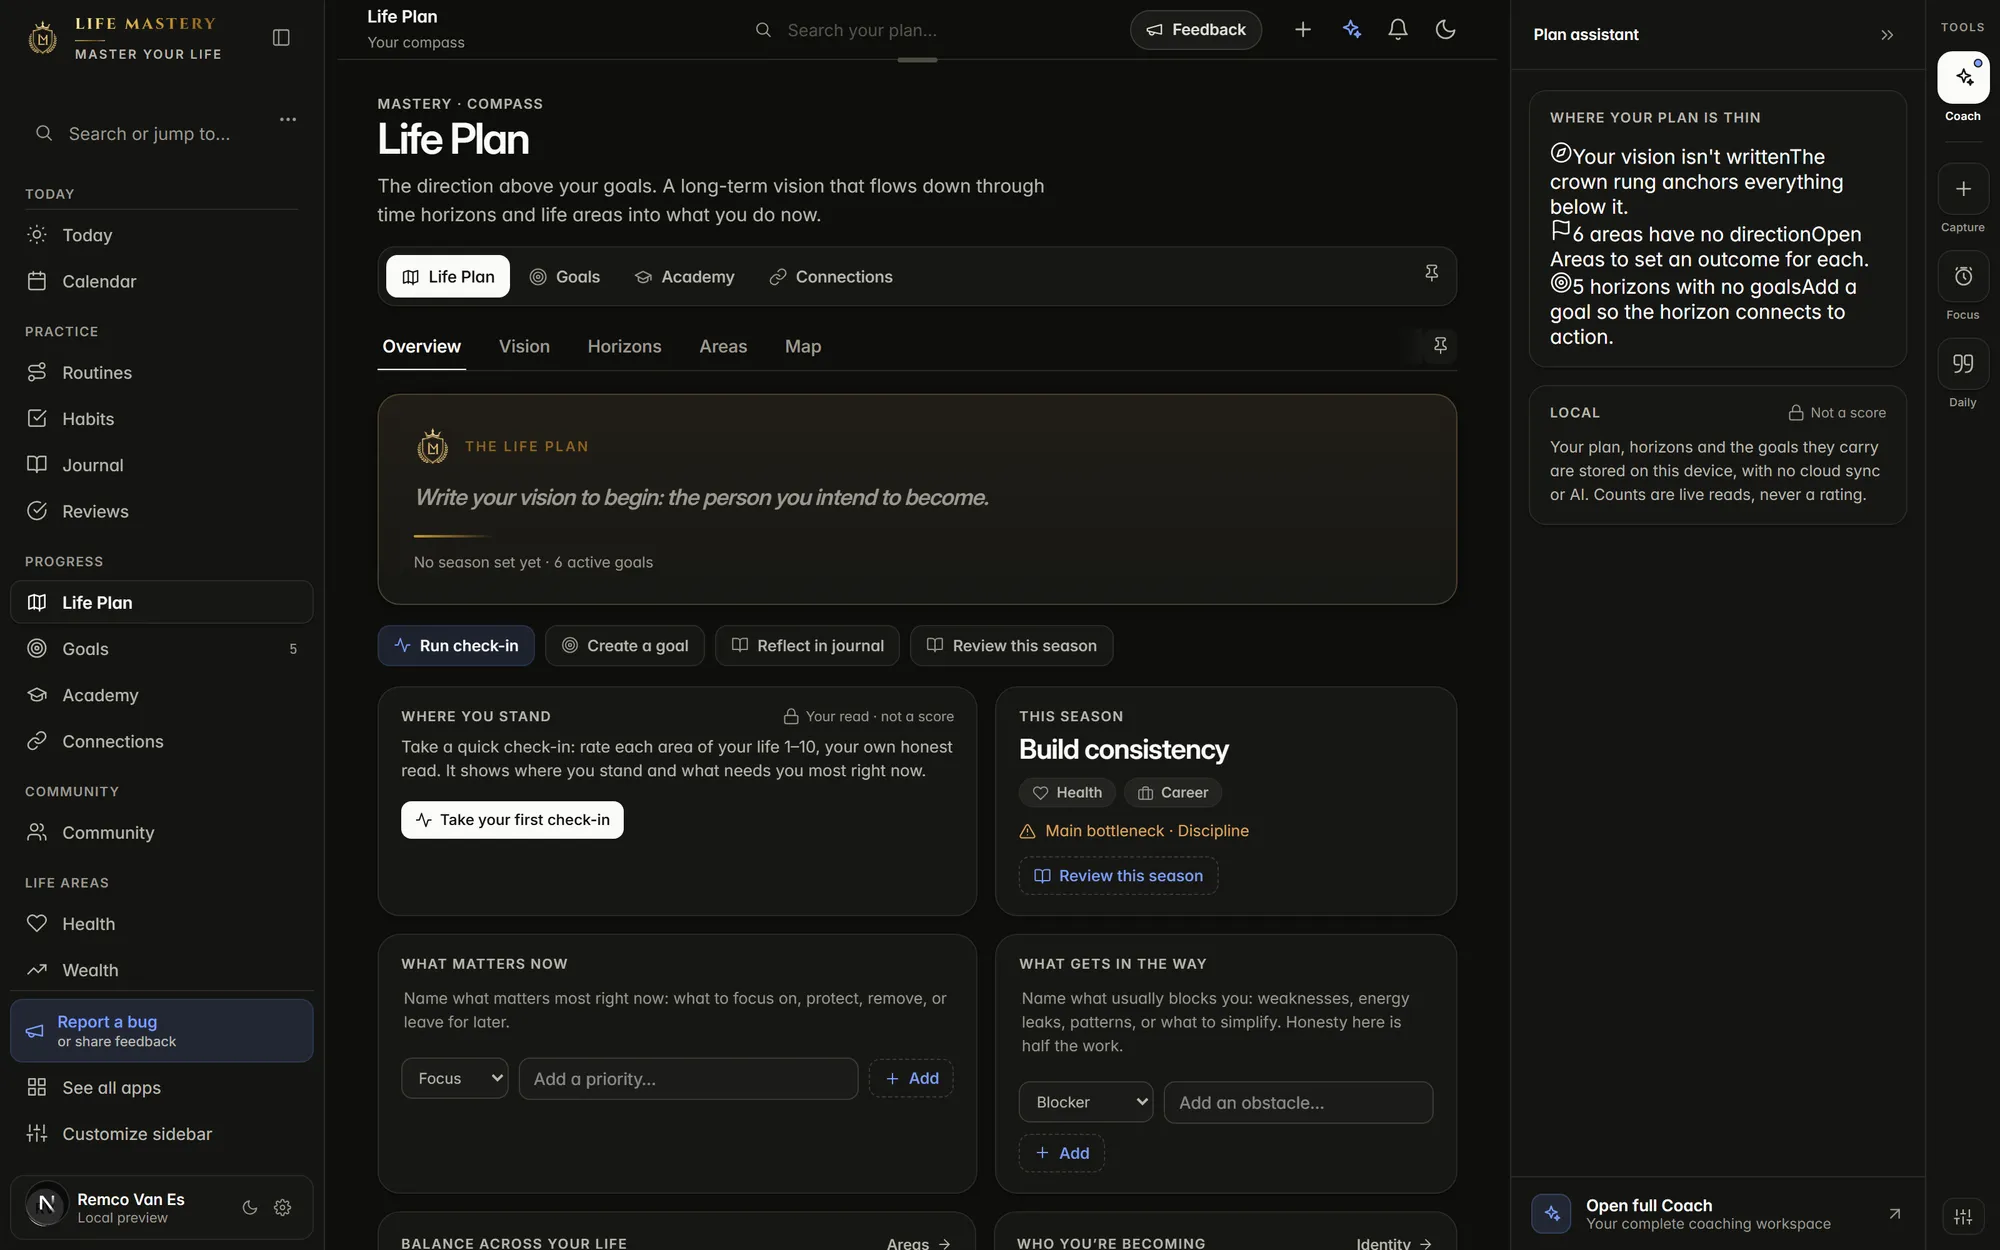Click the plus icon in top bar
This screenshot has width=2000, height=1250.
1303,30
